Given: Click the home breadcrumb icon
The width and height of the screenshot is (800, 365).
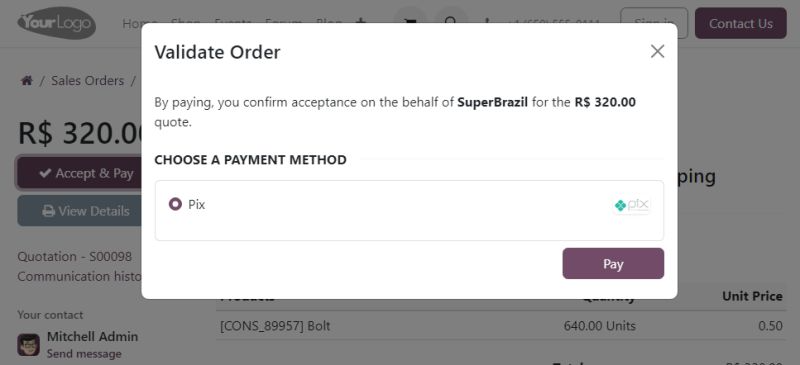Looking at the screenshot, I should pos(27,81).
